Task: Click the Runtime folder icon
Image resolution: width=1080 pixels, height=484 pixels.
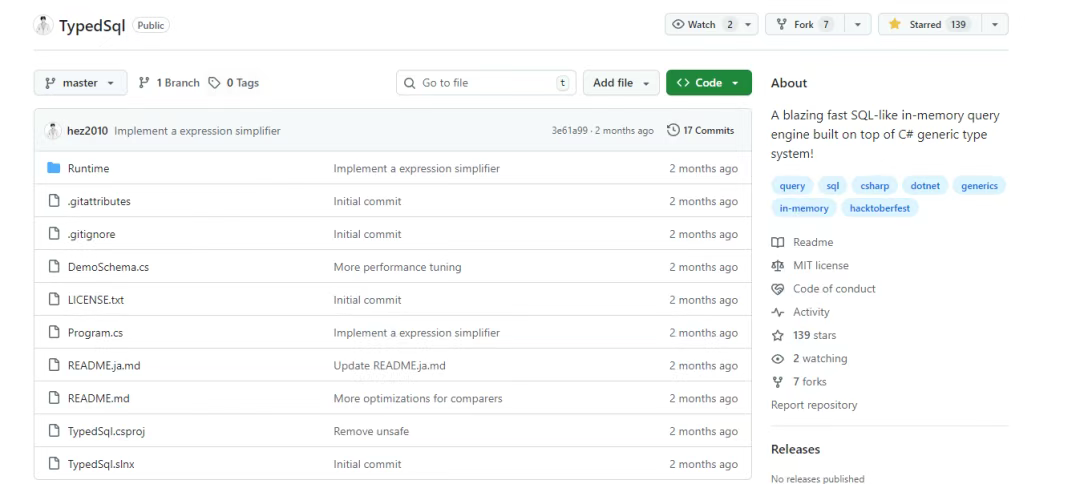Action: (x=54, y=168)
